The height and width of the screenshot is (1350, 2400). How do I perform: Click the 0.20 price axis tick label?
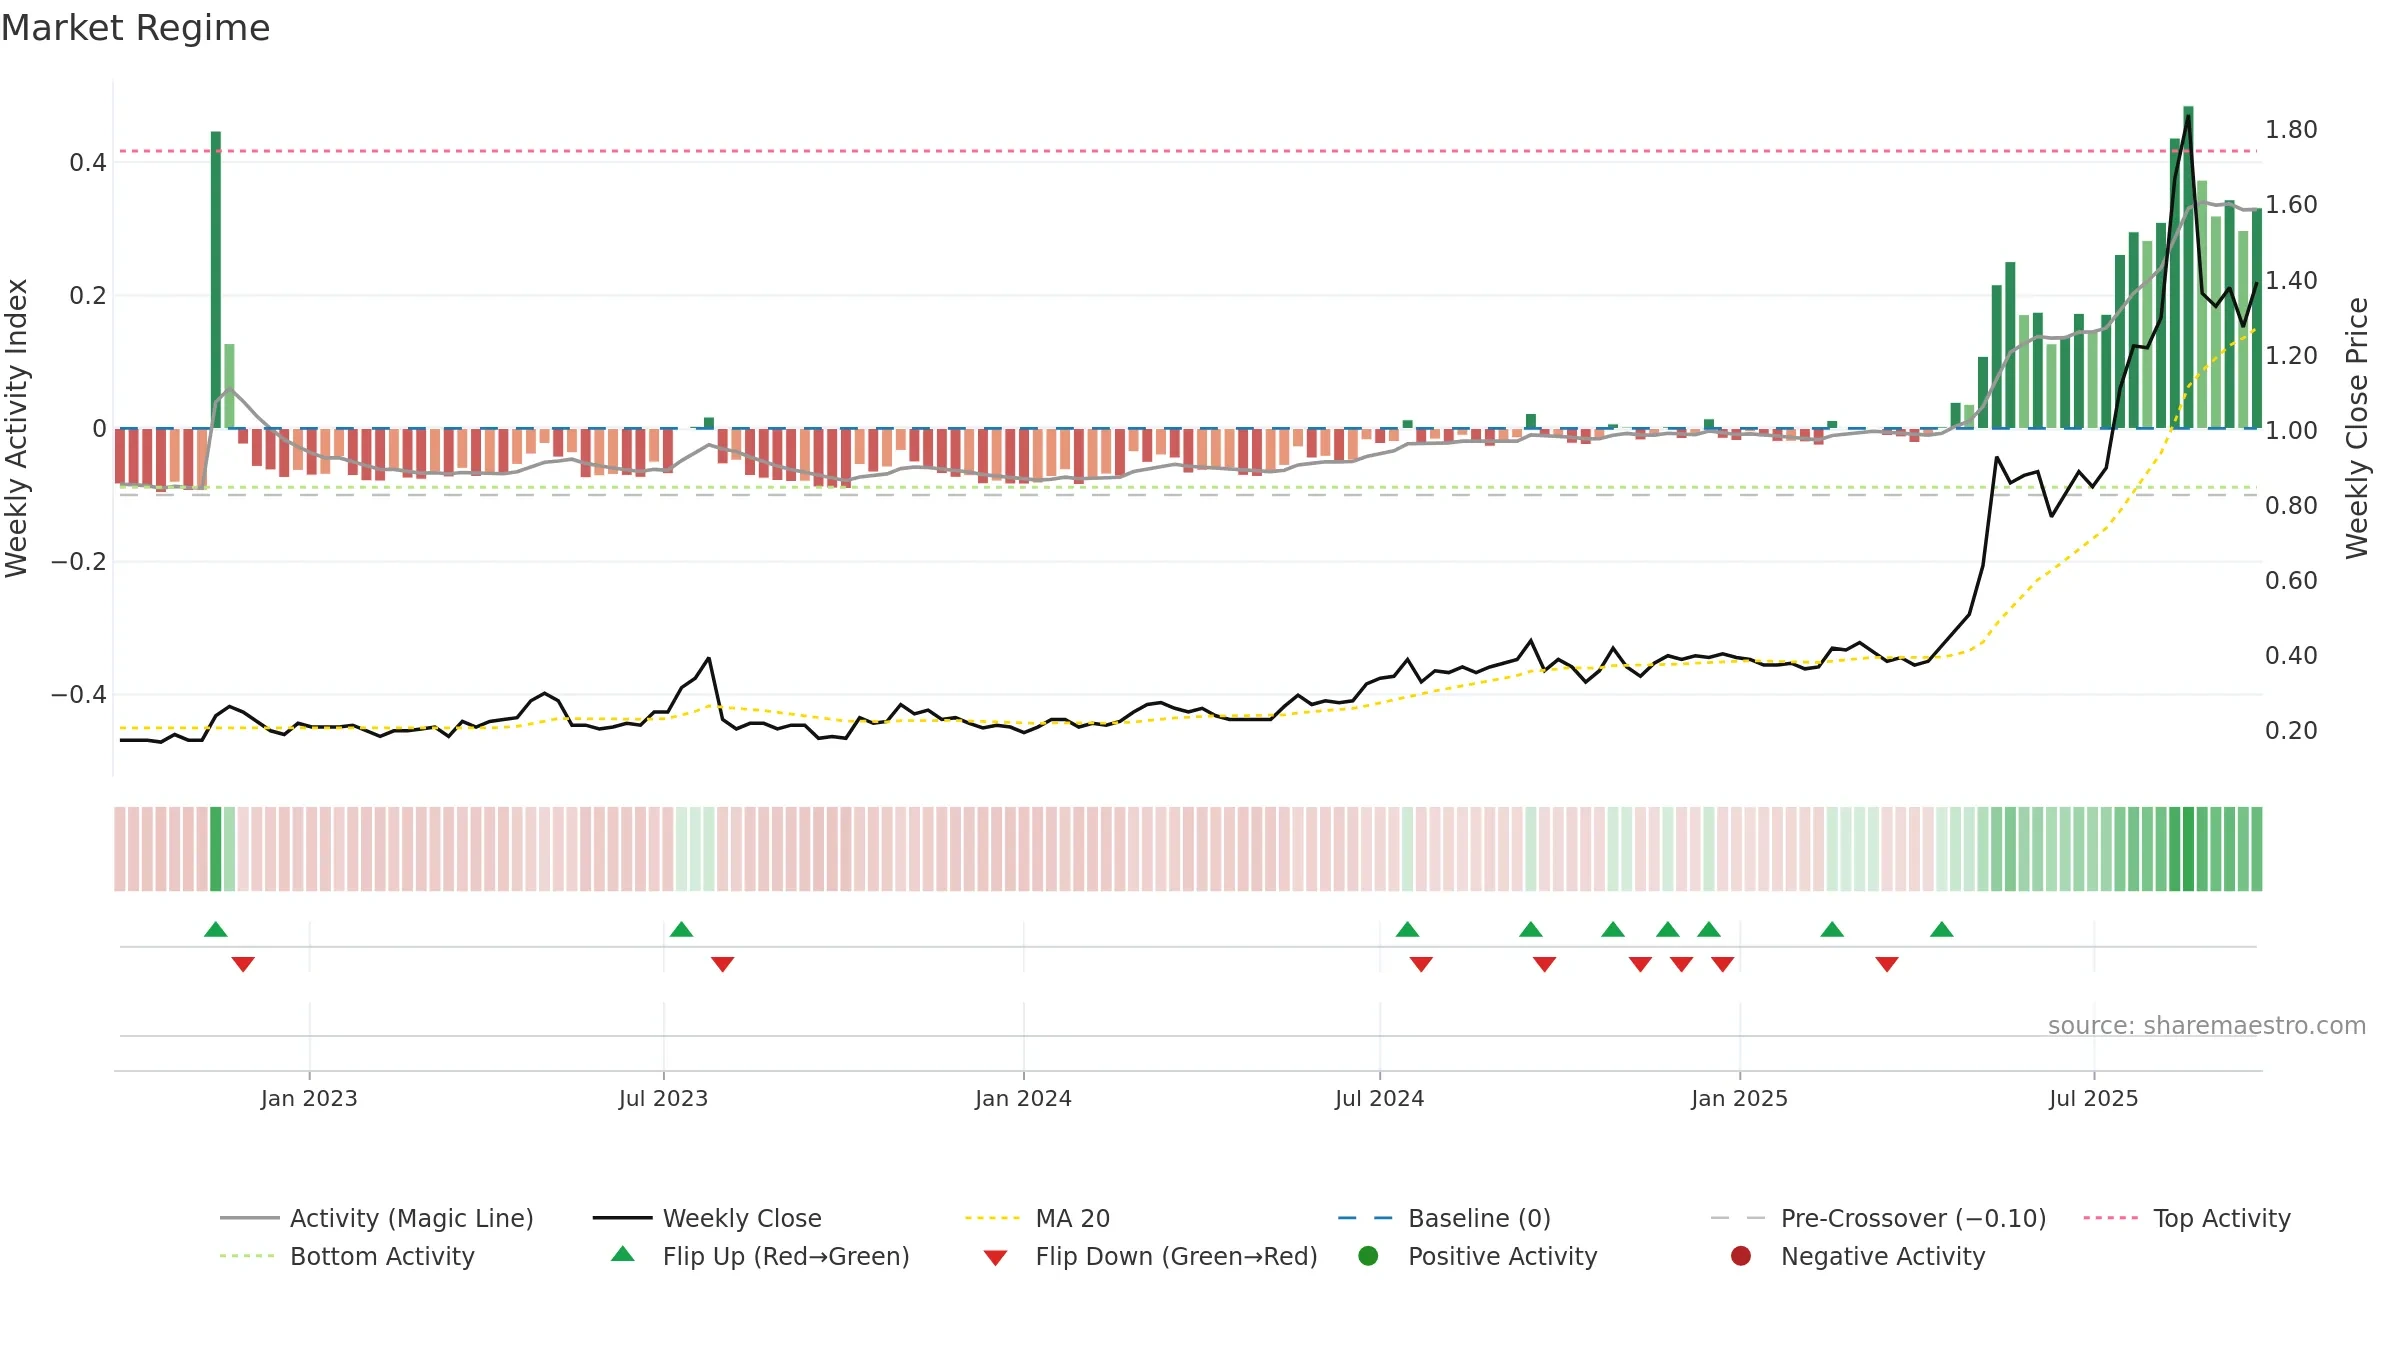(2291, 731)
